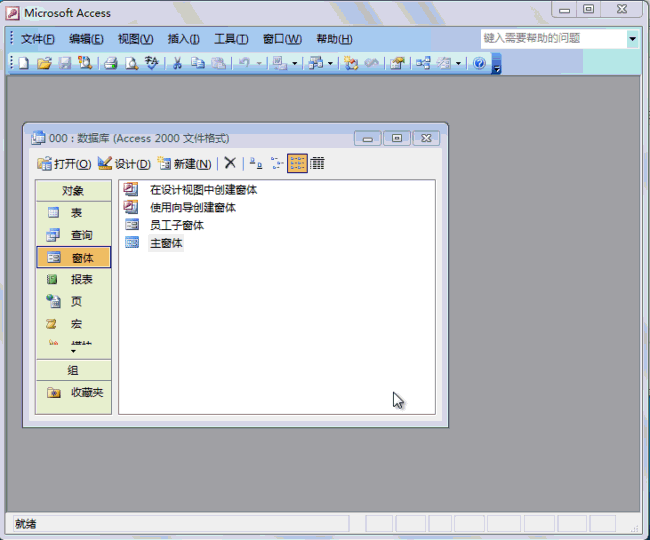This screenshot has height=540, width=650.
Task: Expand the Undo dropdown arrow
Action: 259,63
